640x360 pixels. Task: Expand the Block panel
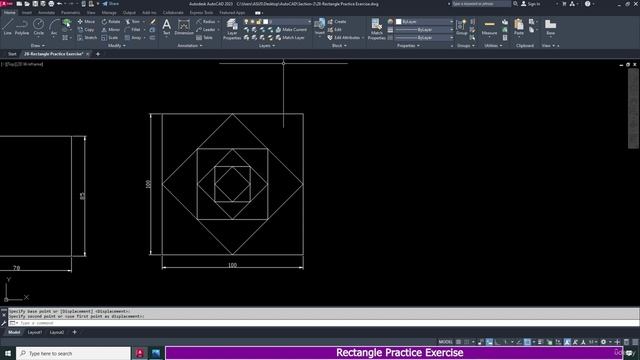click(339, 46)
